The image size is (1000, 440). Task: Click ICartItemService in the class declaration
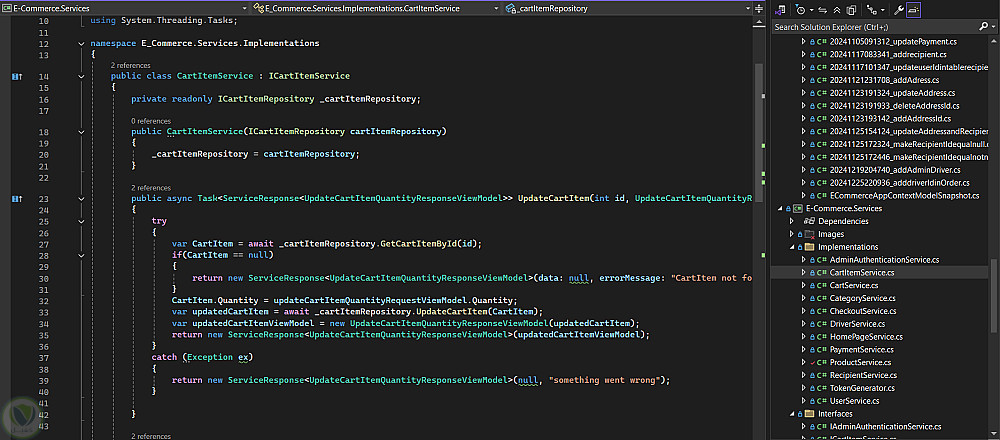tap(309, 76)
